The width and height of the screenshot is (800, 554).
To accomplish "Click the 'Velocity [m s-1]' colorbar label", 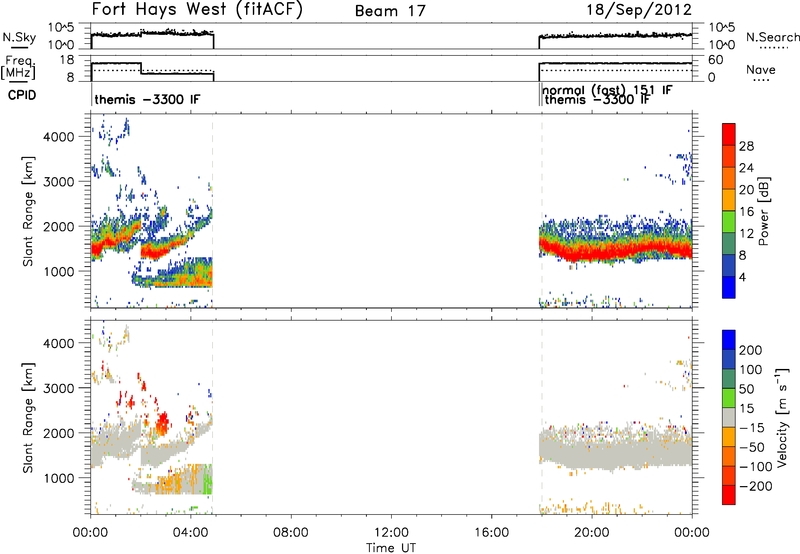I will tap(782, 417).
